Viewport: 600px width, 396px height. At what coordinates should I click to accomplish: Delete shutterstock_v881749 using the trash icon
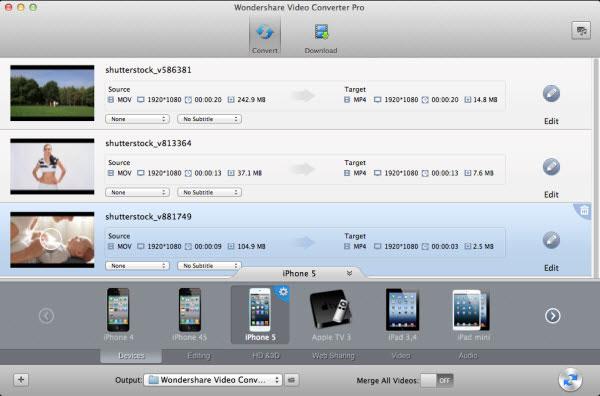[584, 210]
